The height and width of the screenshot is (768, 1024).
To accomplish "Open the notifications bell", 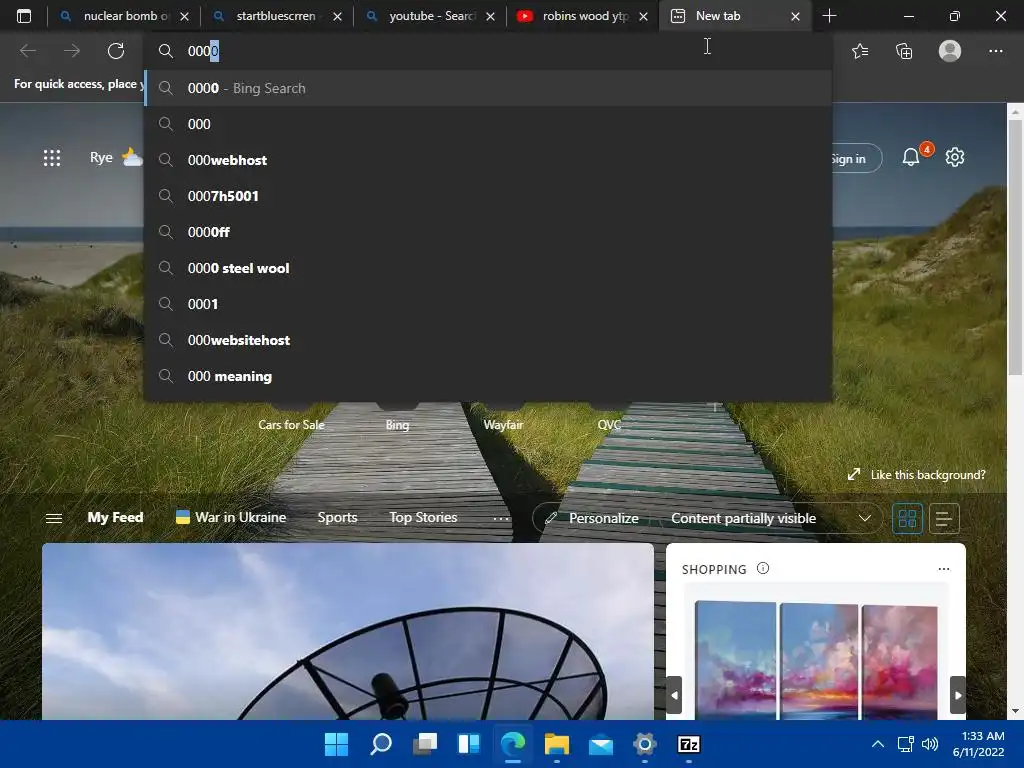I will click(911, 157).
